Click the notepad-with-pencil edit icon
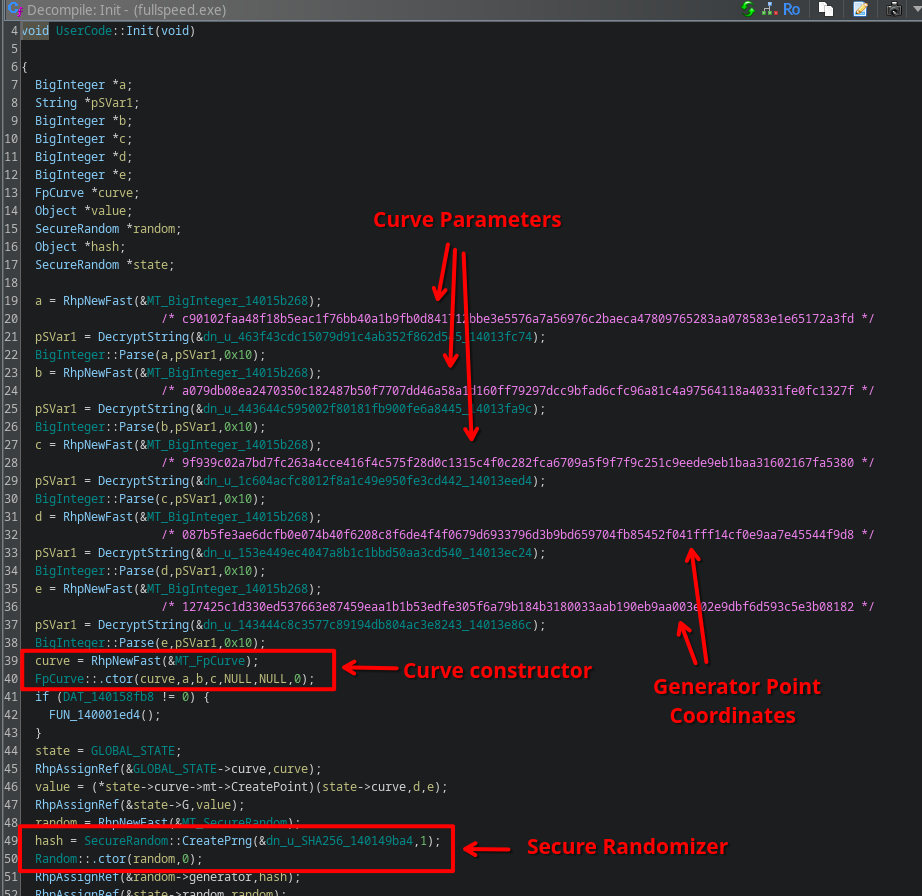Screen dimensions: 922x896 coord(860,9)
